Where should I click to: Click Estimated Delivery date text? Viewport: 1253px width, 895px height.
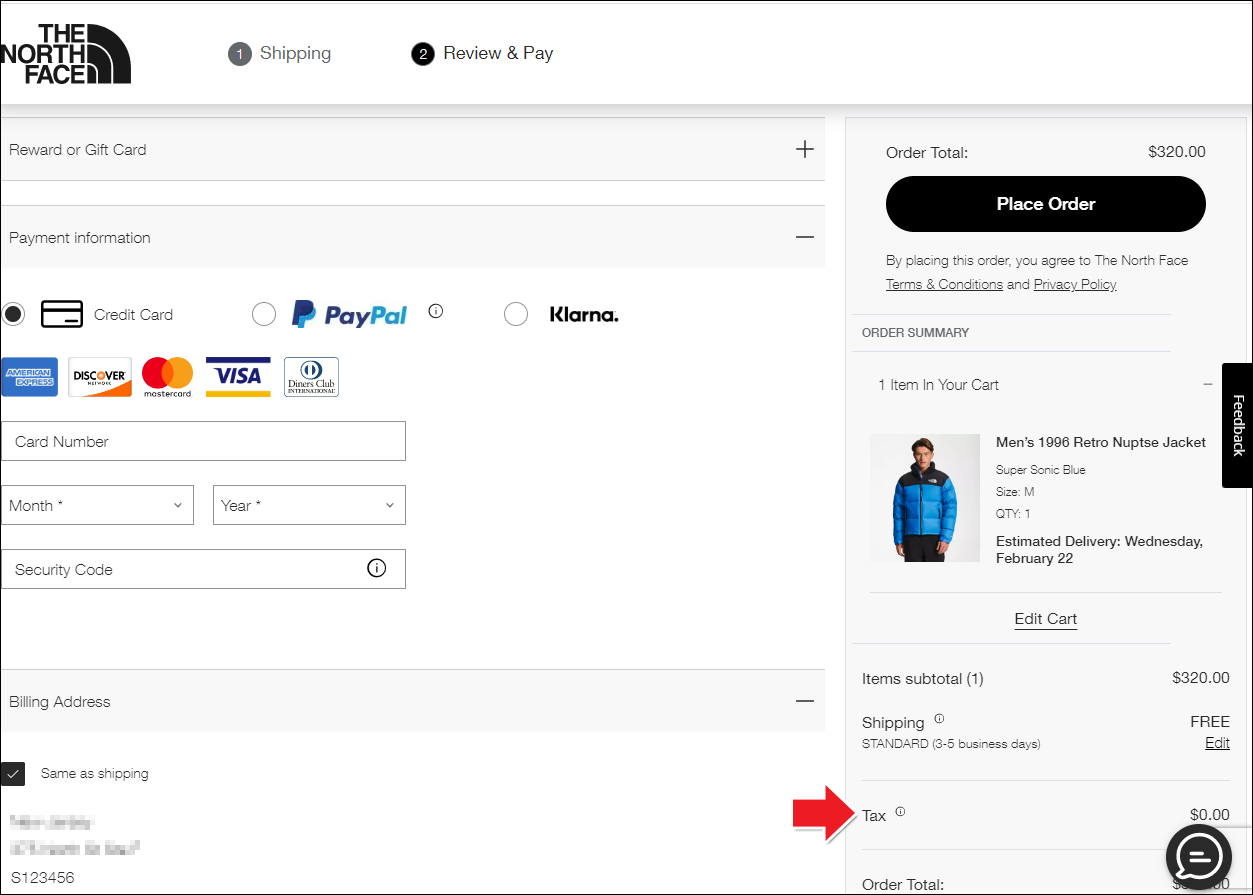click(x=1099, y=549)
